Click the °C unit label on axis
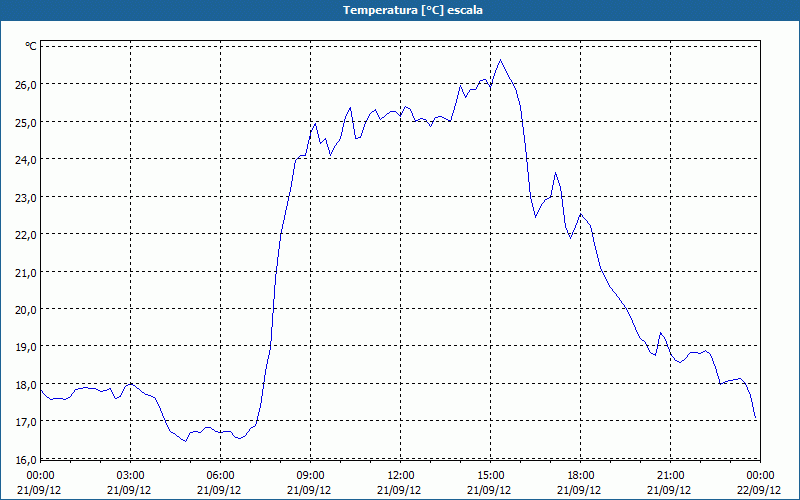 pos(31,46)
